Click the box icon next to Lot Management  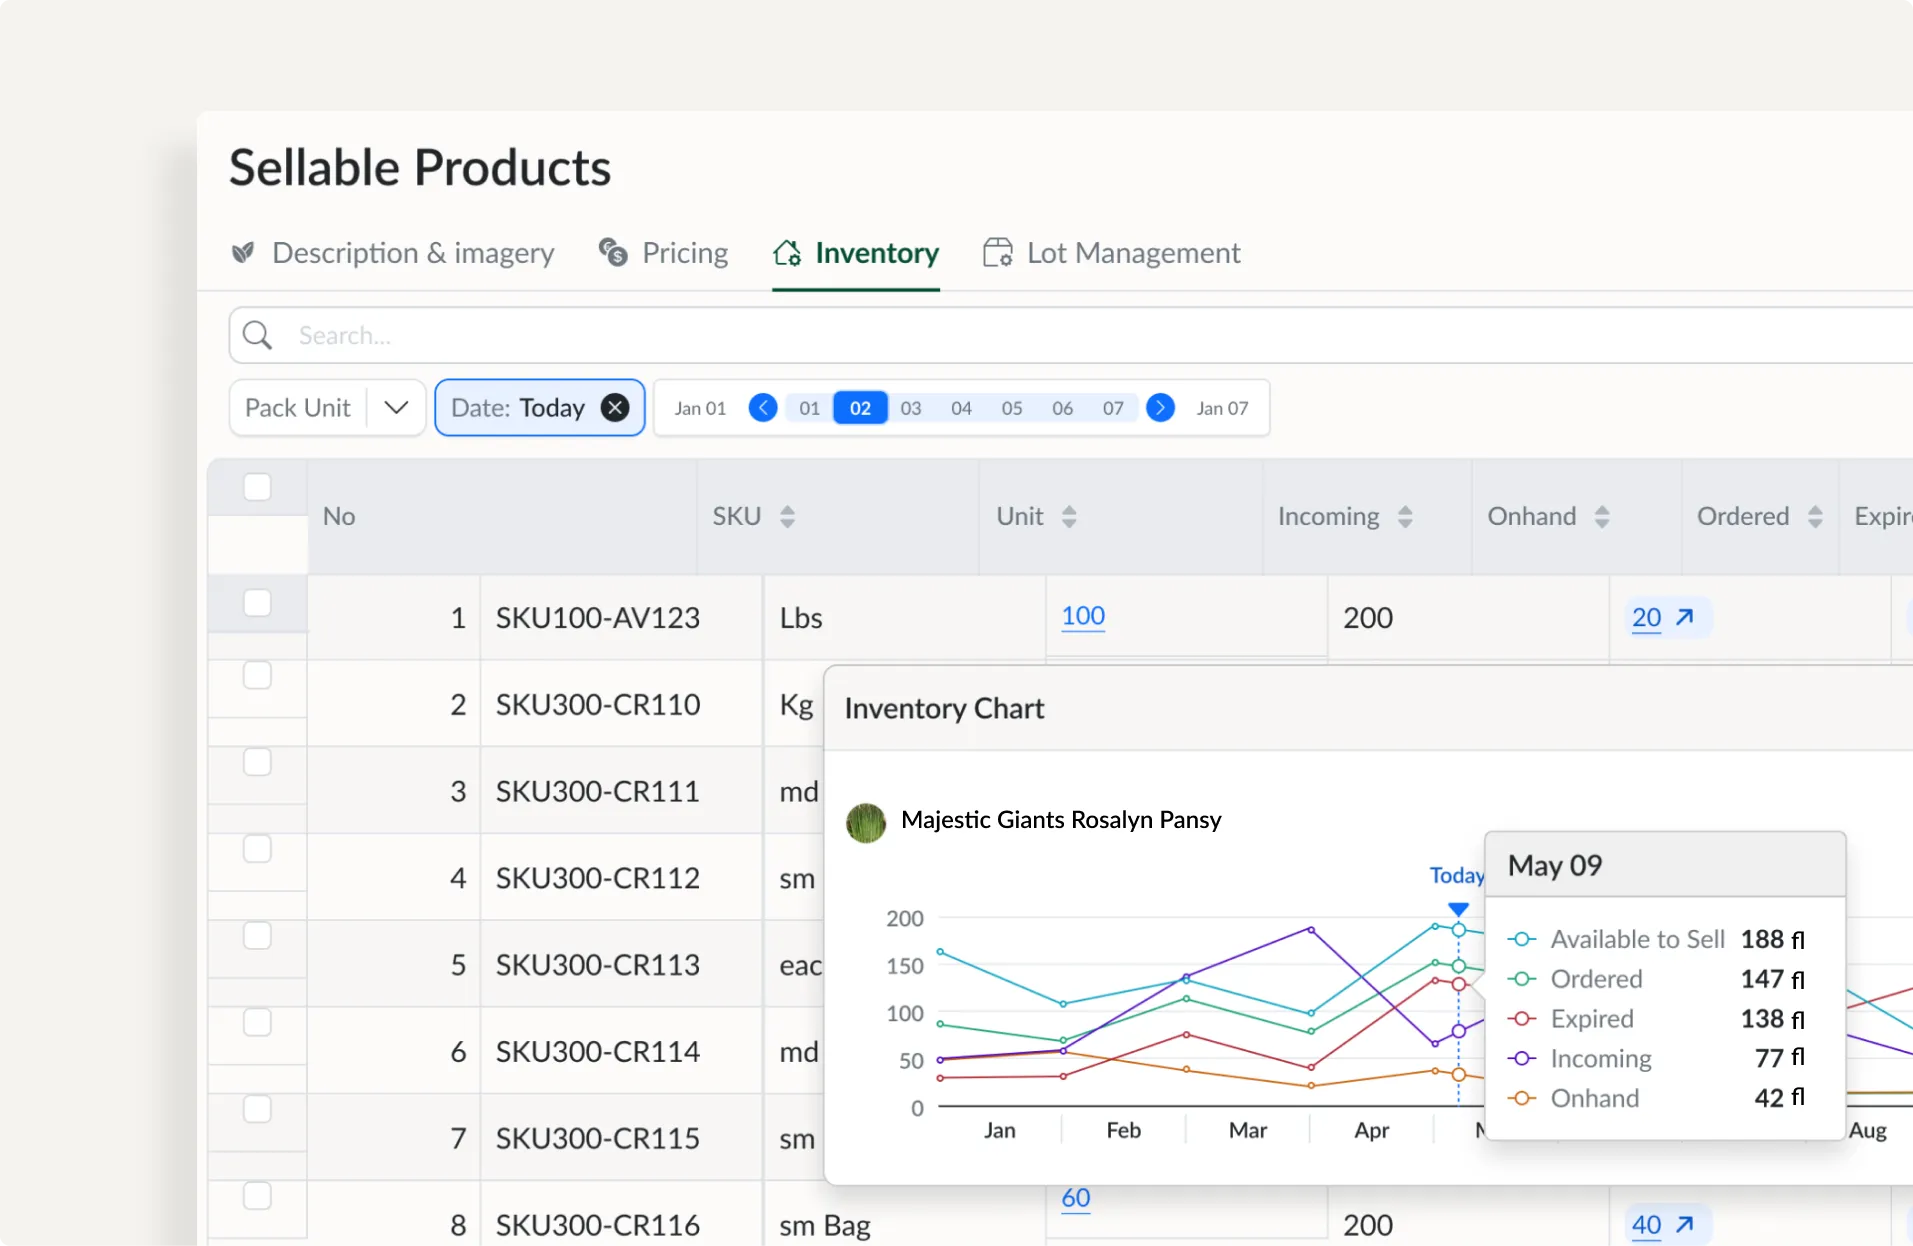(997, 253)
